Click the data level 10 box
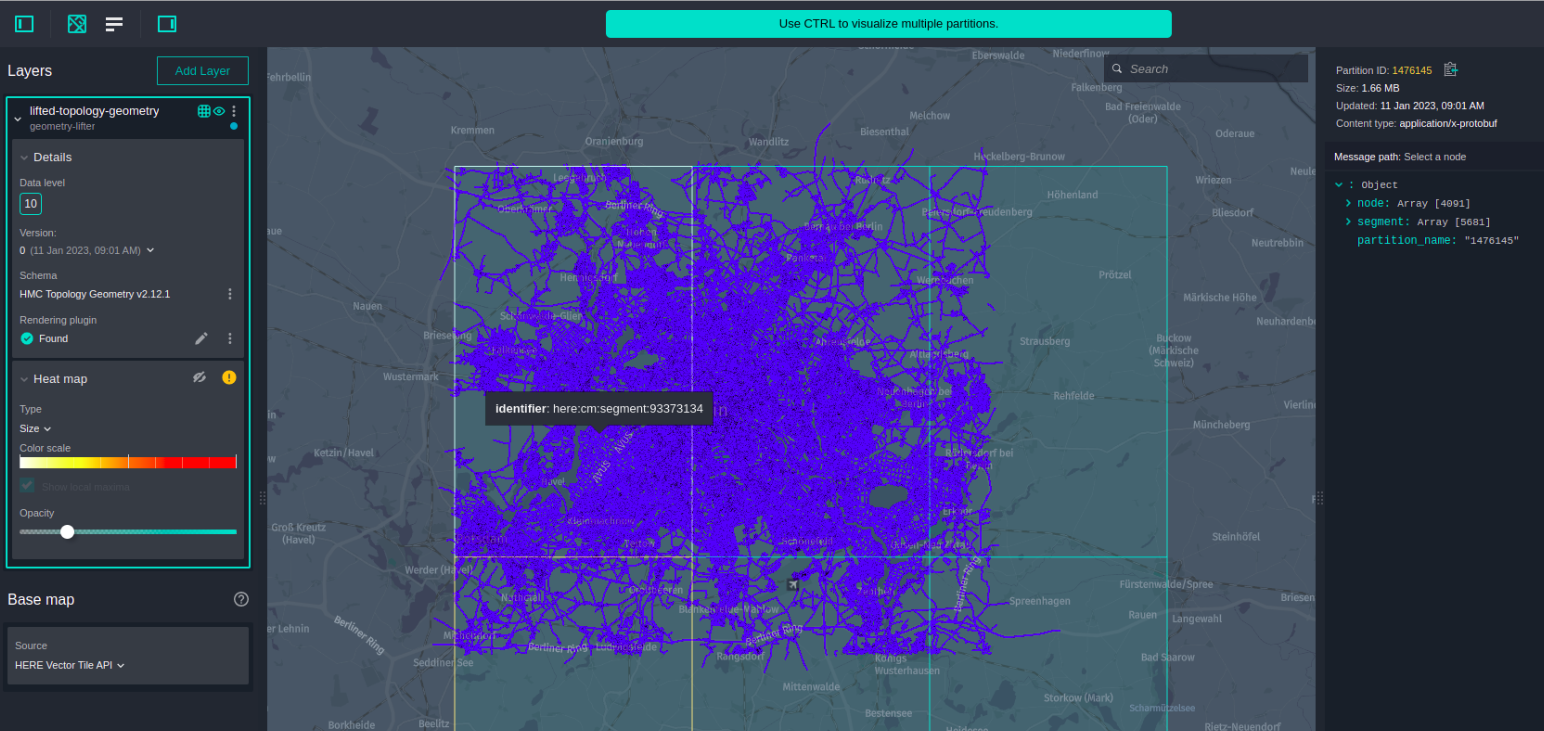Image resolution: width=1544 pixels, height=731 pixels. pos(31,204)
